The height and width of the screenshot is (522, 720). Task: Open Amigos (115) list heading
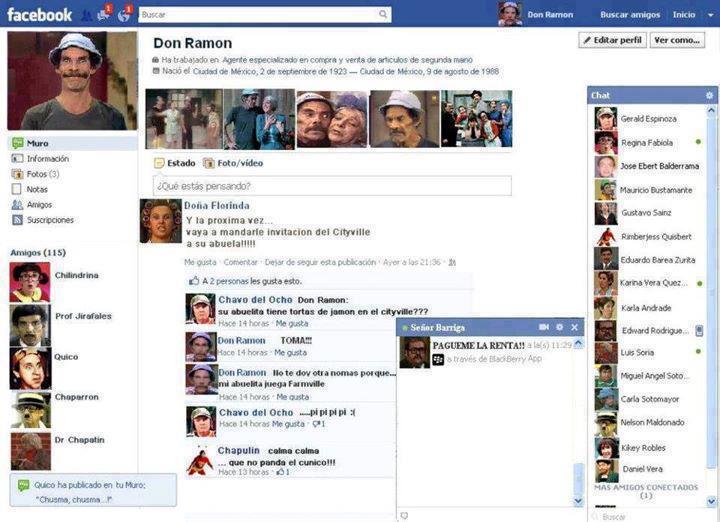pos(38,253)
